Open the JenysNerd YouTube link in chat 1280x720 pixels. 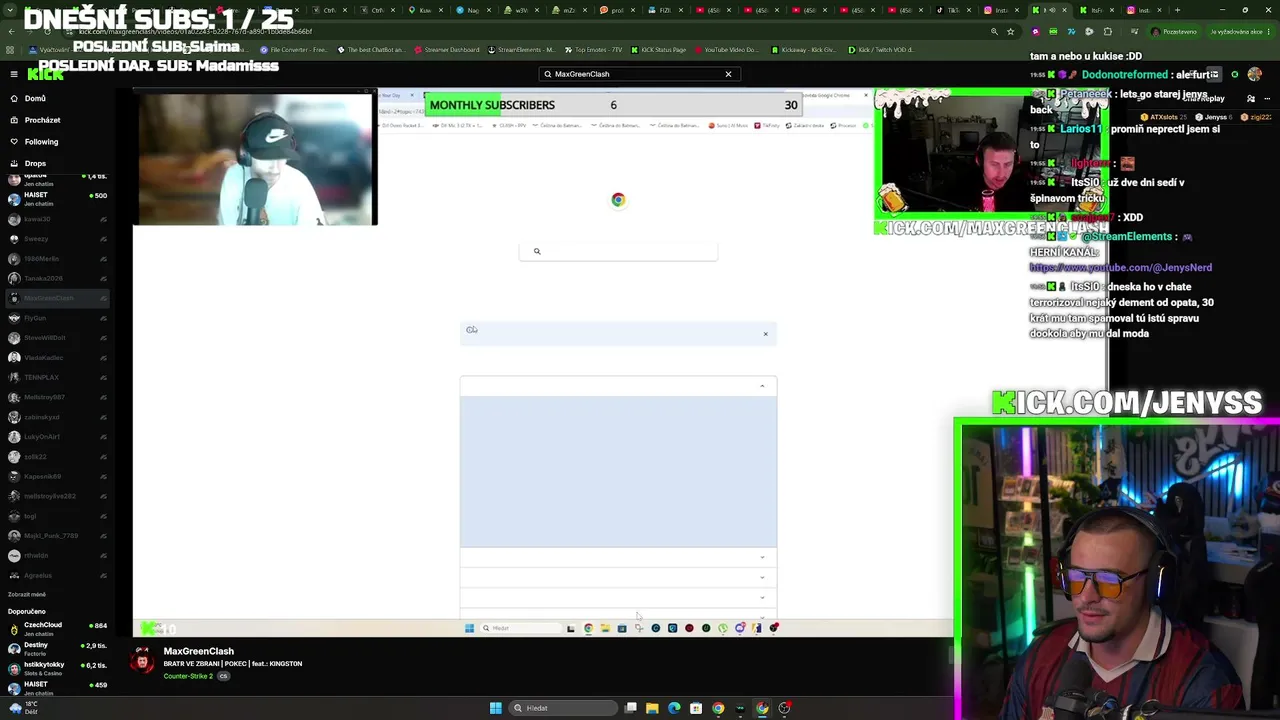pyautogui.click(x=1120, y=268)
